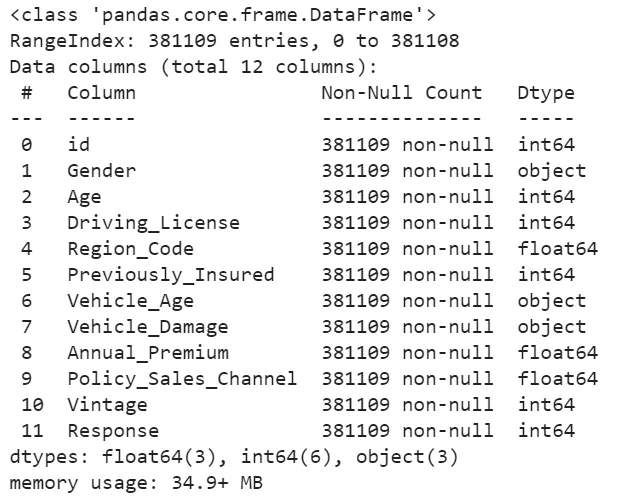Image resolution: width=619 pixels, height=497 pixels.
Task: Click the 'id' column name
Action: click(78, 145)
